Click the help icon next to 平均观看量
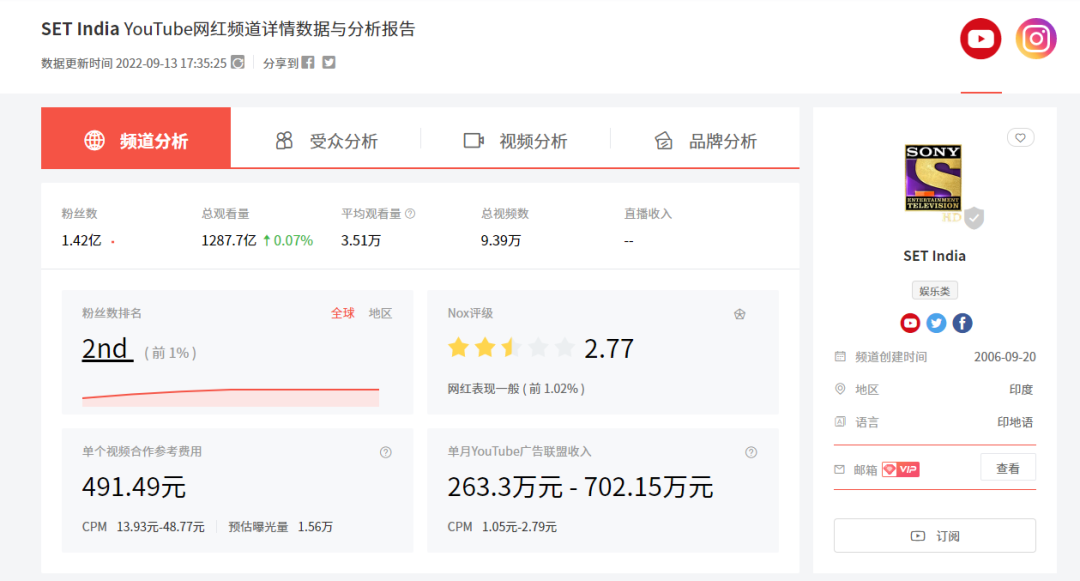 click(411, 213)
